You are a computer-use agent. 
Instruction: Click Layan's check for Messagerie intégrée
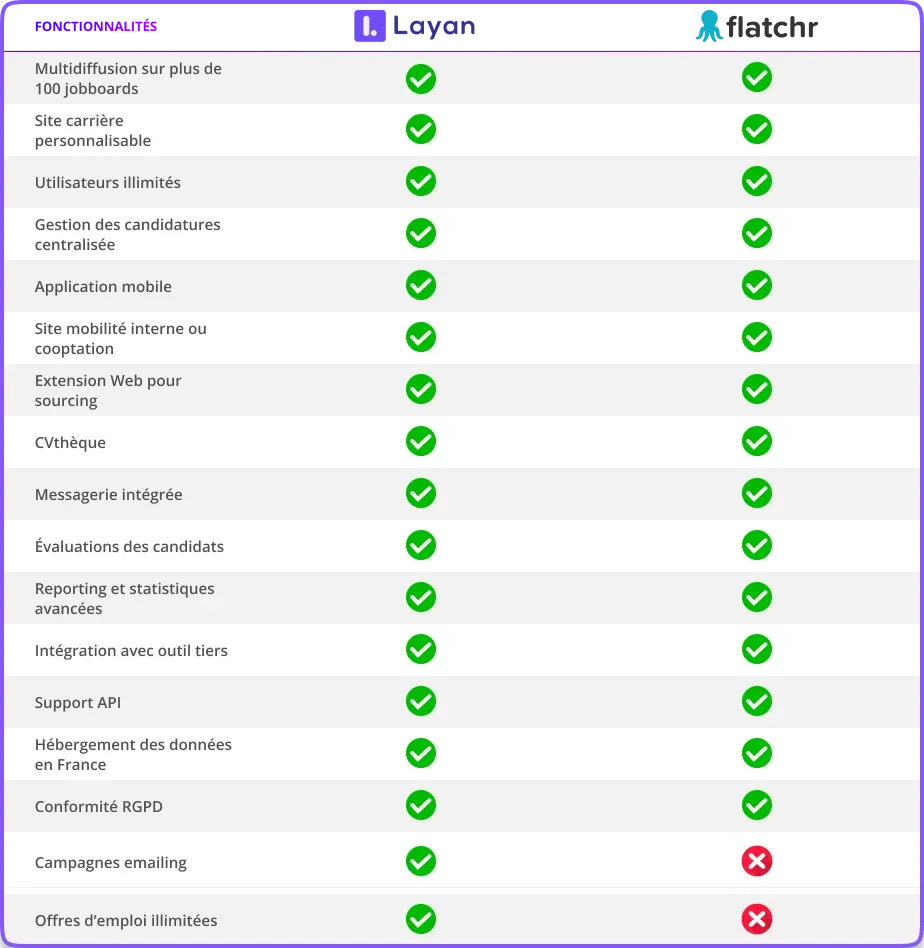421,493
